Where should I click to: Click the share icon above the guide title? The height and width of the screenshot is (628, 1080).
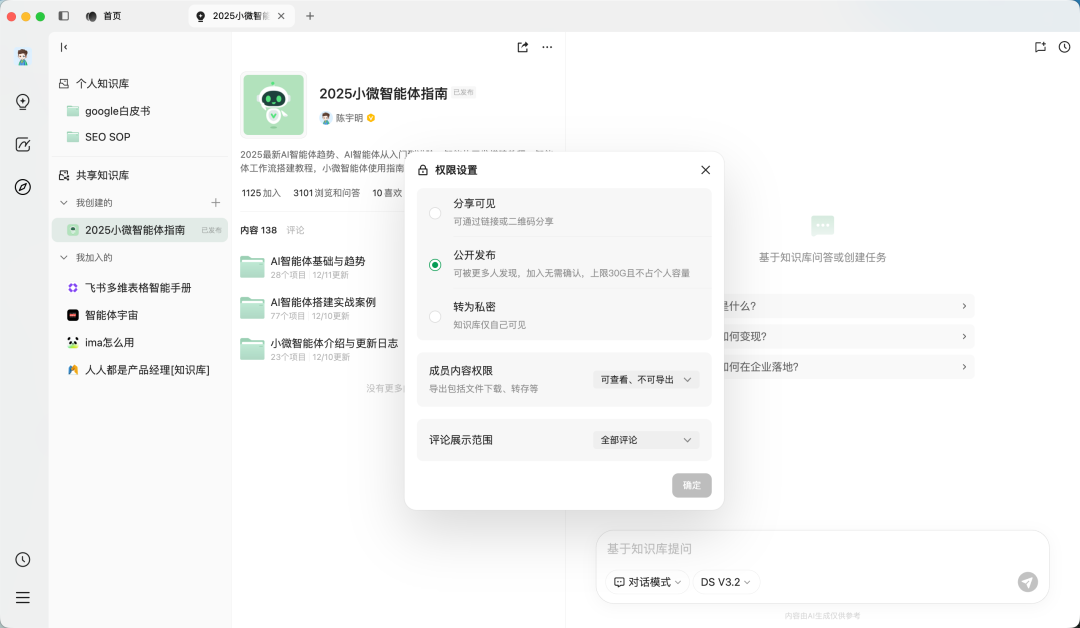(521, 47)
